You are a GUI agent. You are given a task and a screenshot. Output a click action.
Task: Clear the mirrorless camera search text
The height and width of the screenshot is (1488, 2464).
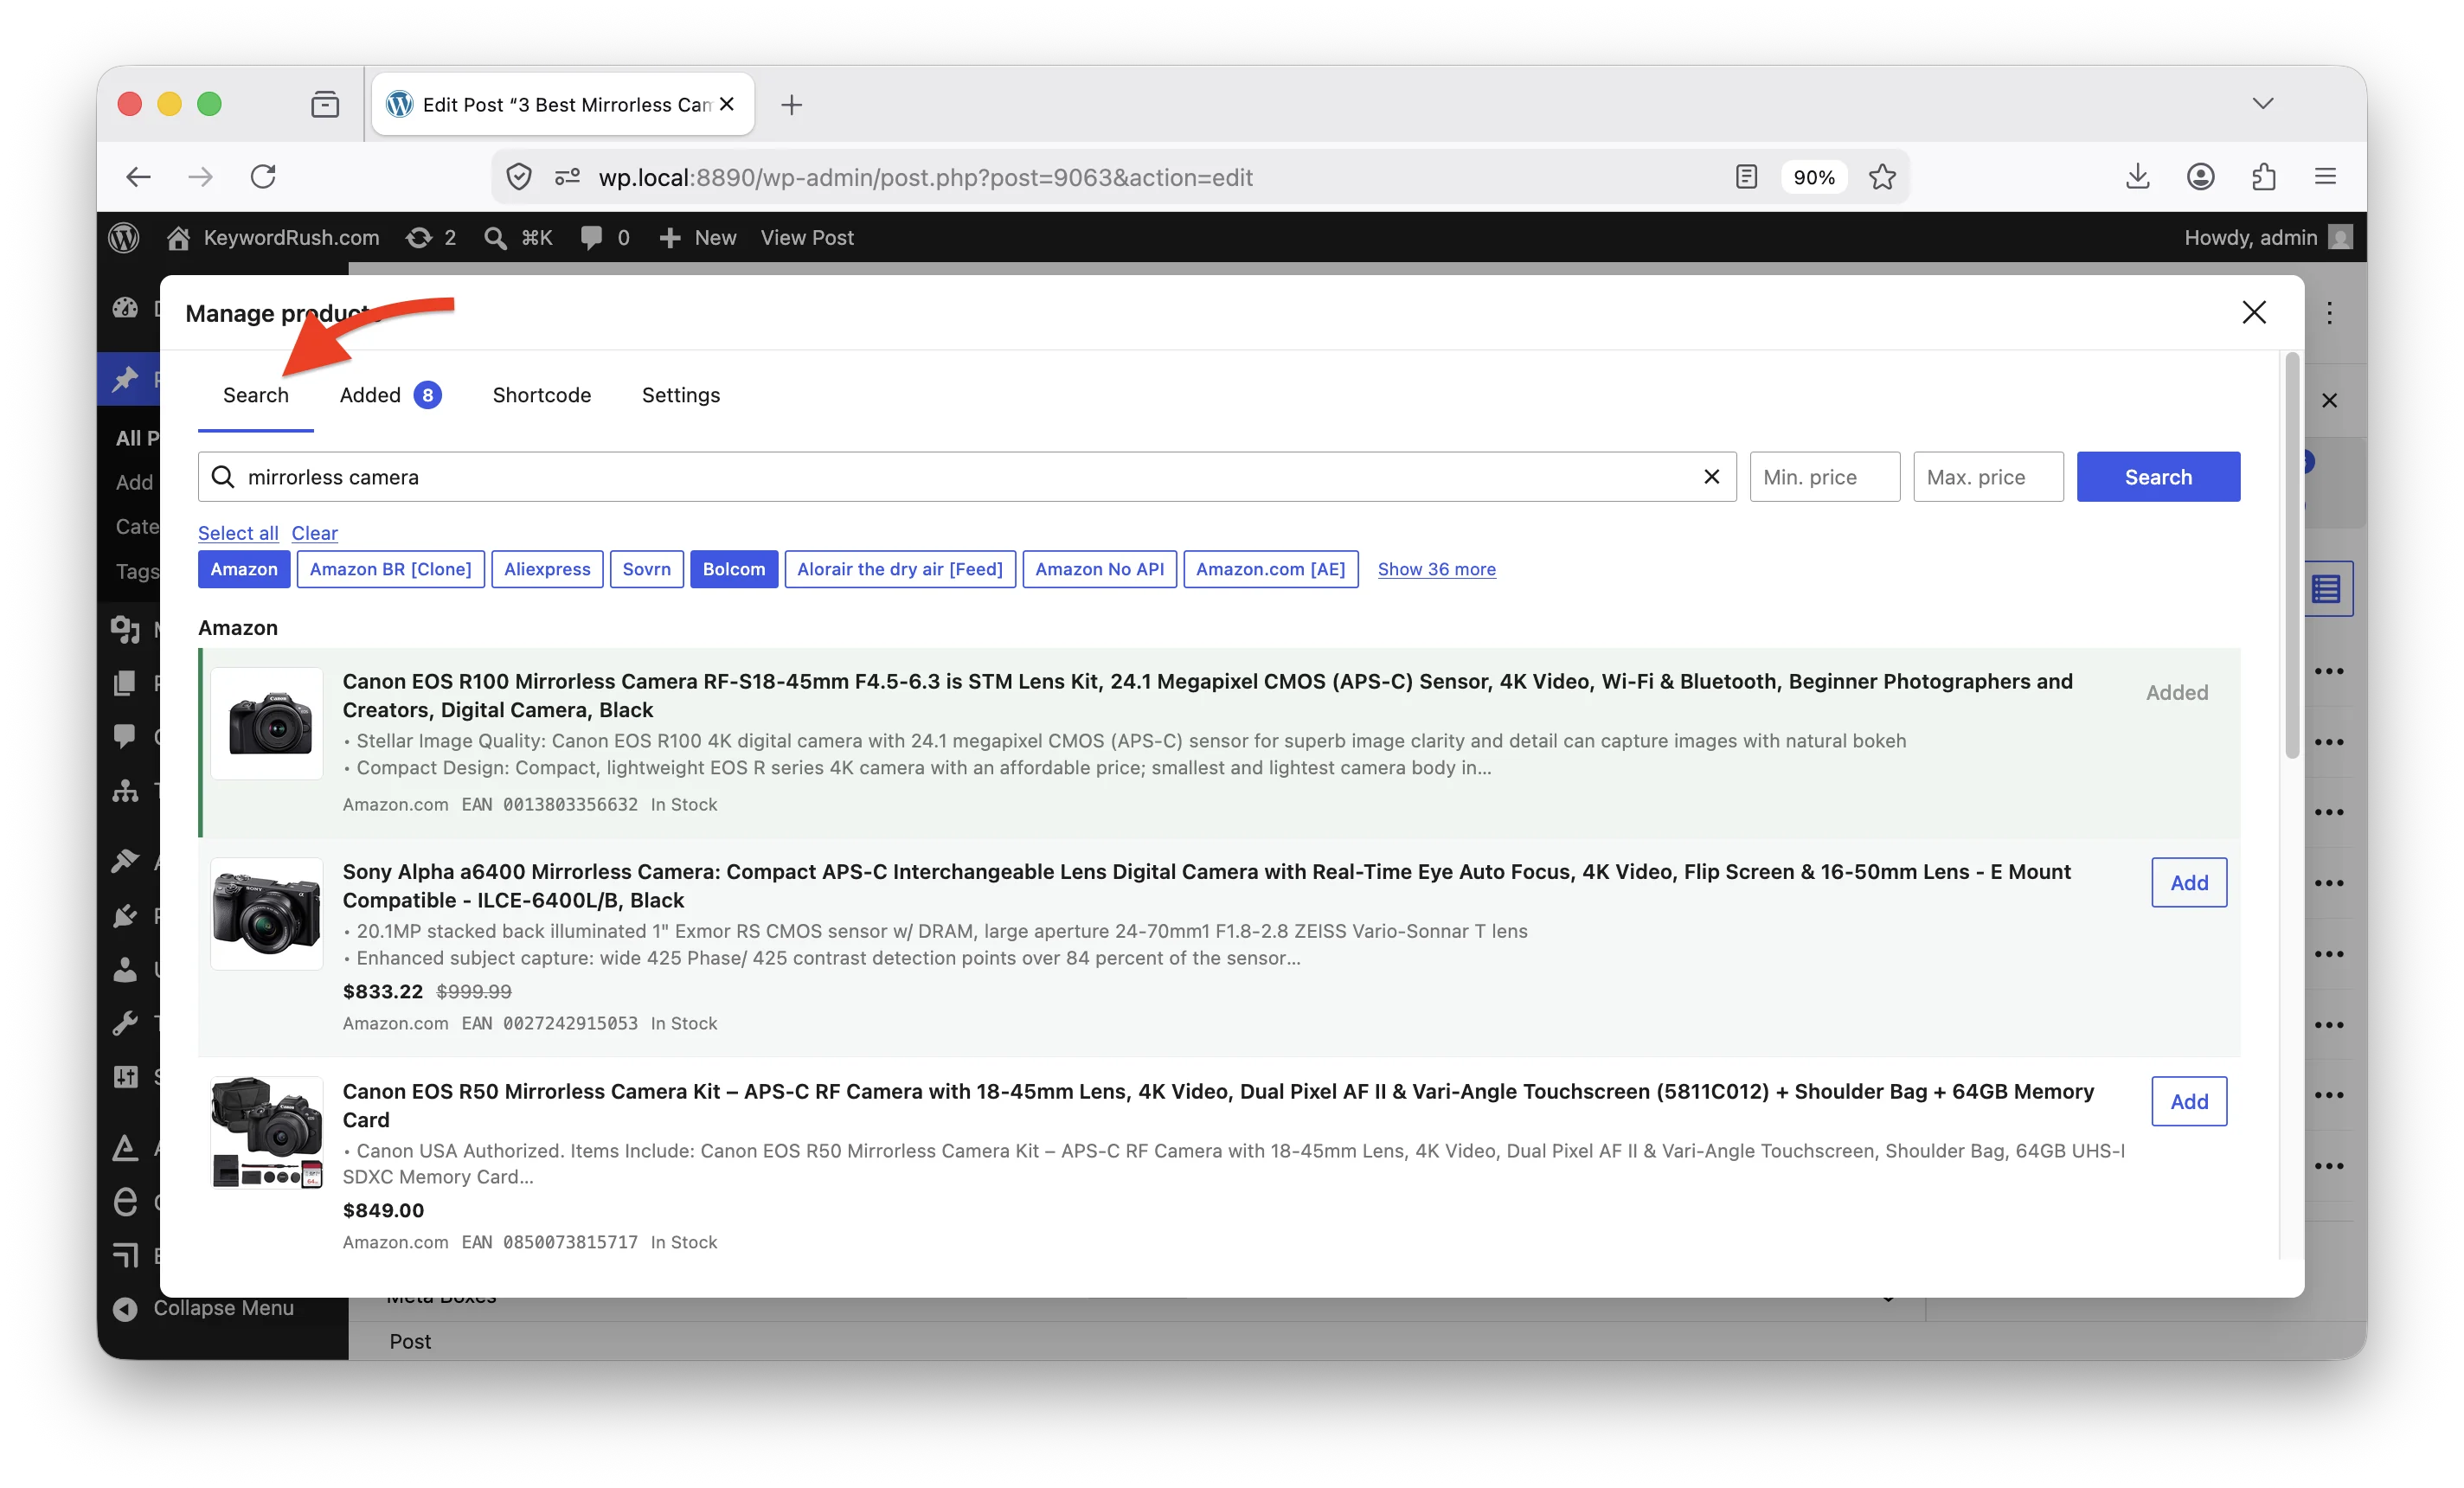coord(1711,477)
